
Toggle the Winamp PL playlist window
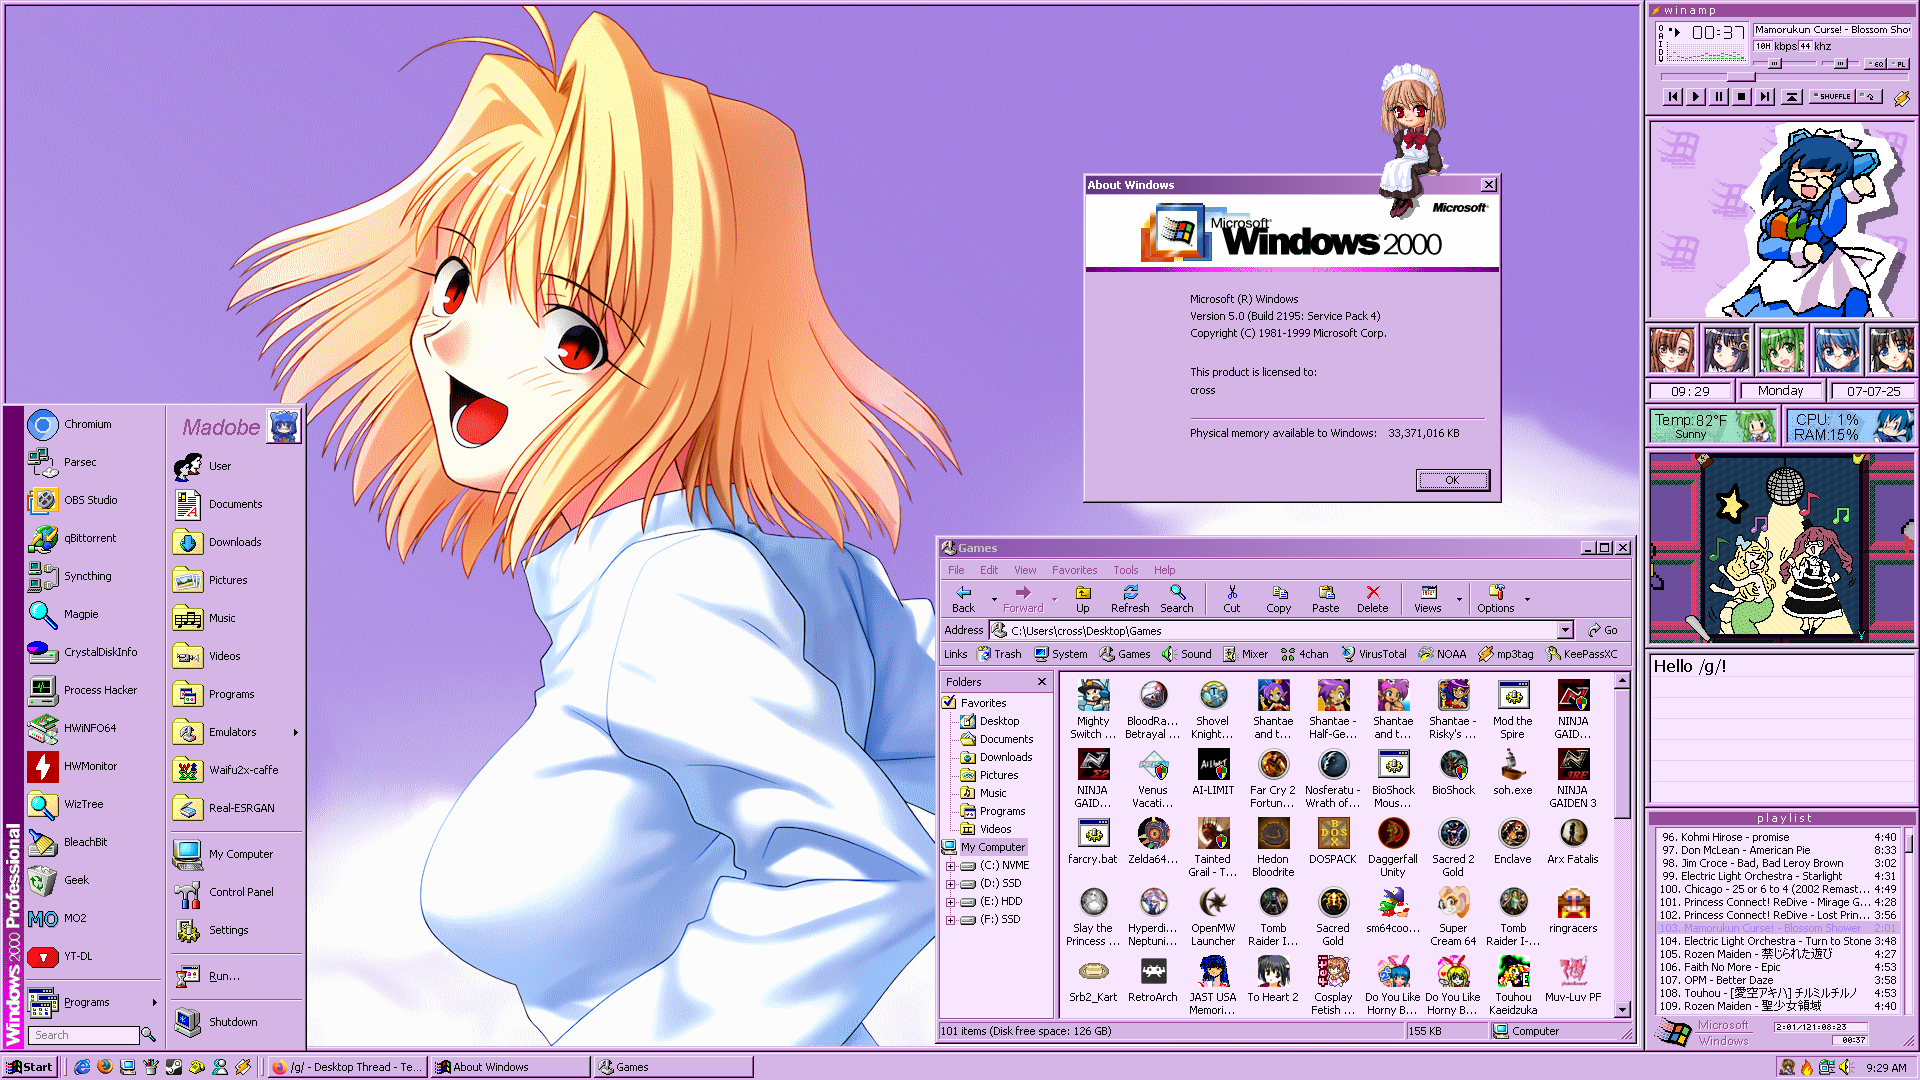tap(1899, 64)
